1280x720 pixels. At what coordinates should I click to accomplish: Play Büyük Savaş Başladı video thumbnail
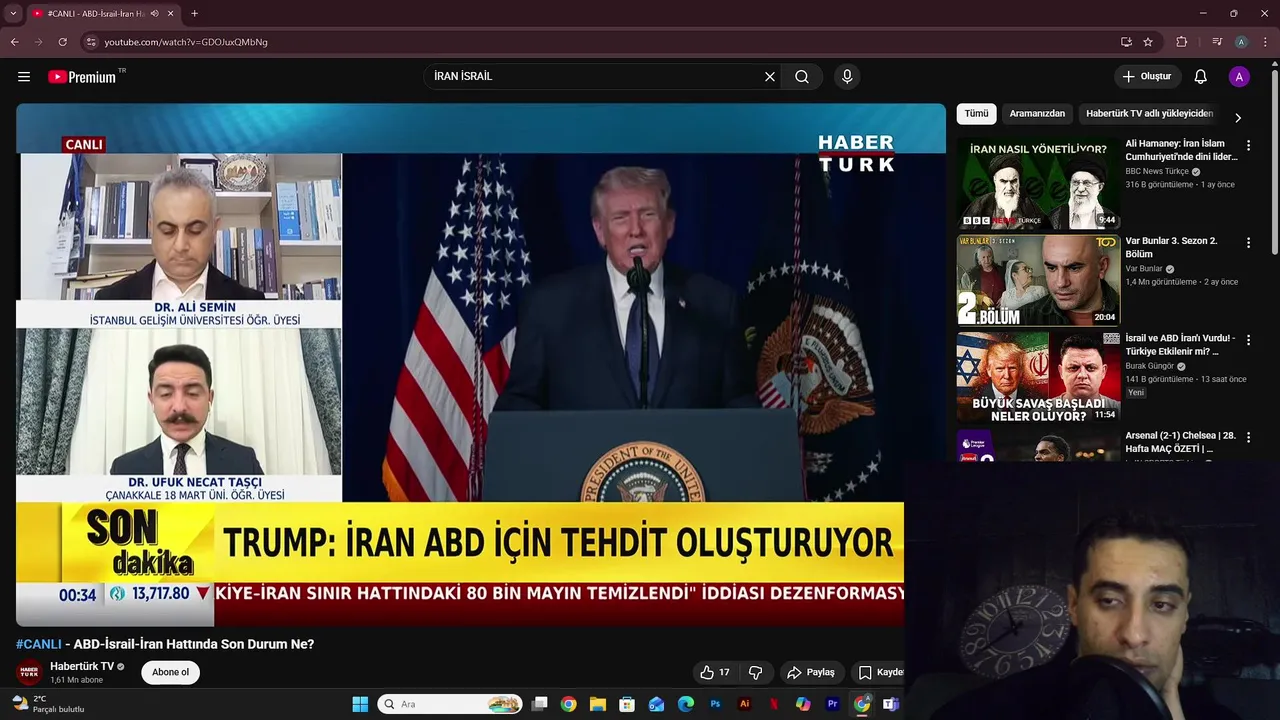point(1038,378)
